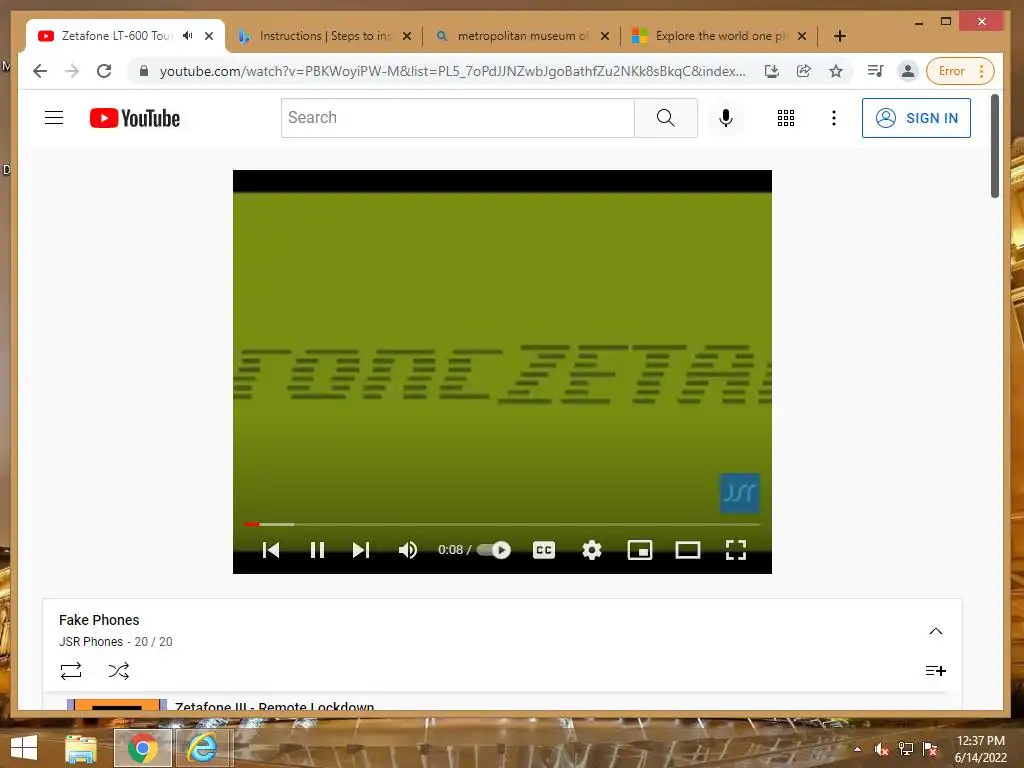
Task: Switch to the Zetafone LT-600 tab
Action: tap(118, 36)
